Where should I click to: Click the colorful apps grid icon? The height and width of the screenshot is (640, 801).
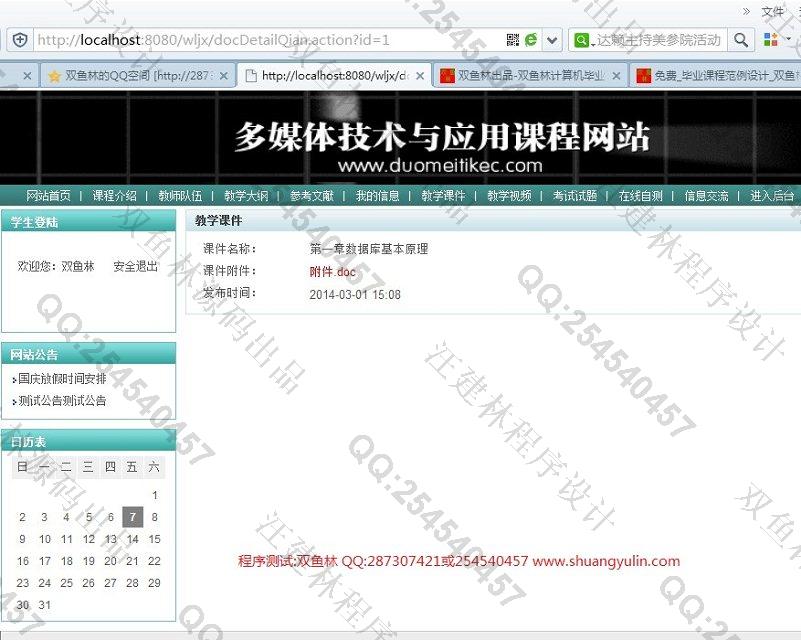point(771,40)
